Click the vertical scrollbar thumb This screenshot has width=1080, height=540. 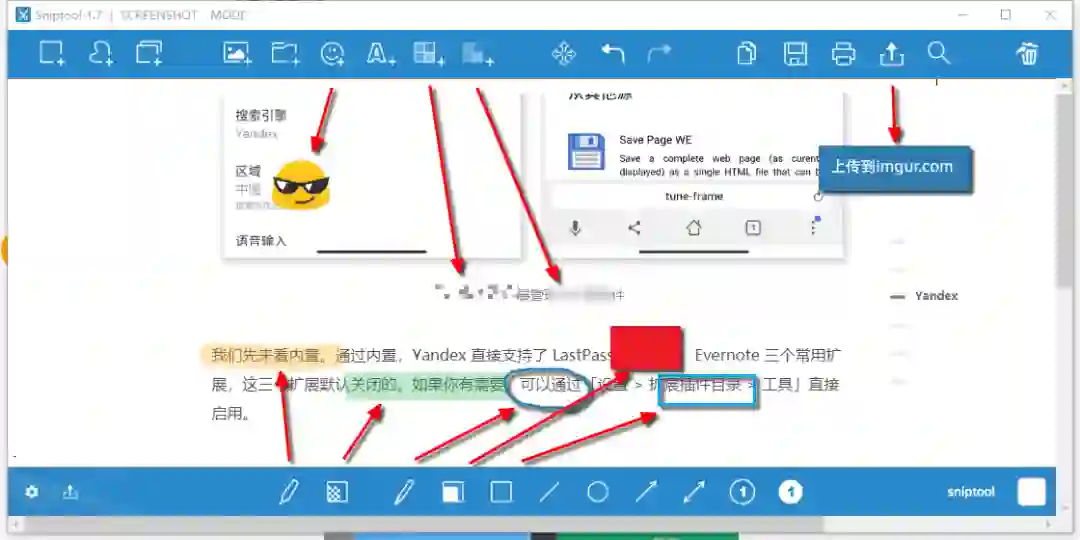[1065, 189]
